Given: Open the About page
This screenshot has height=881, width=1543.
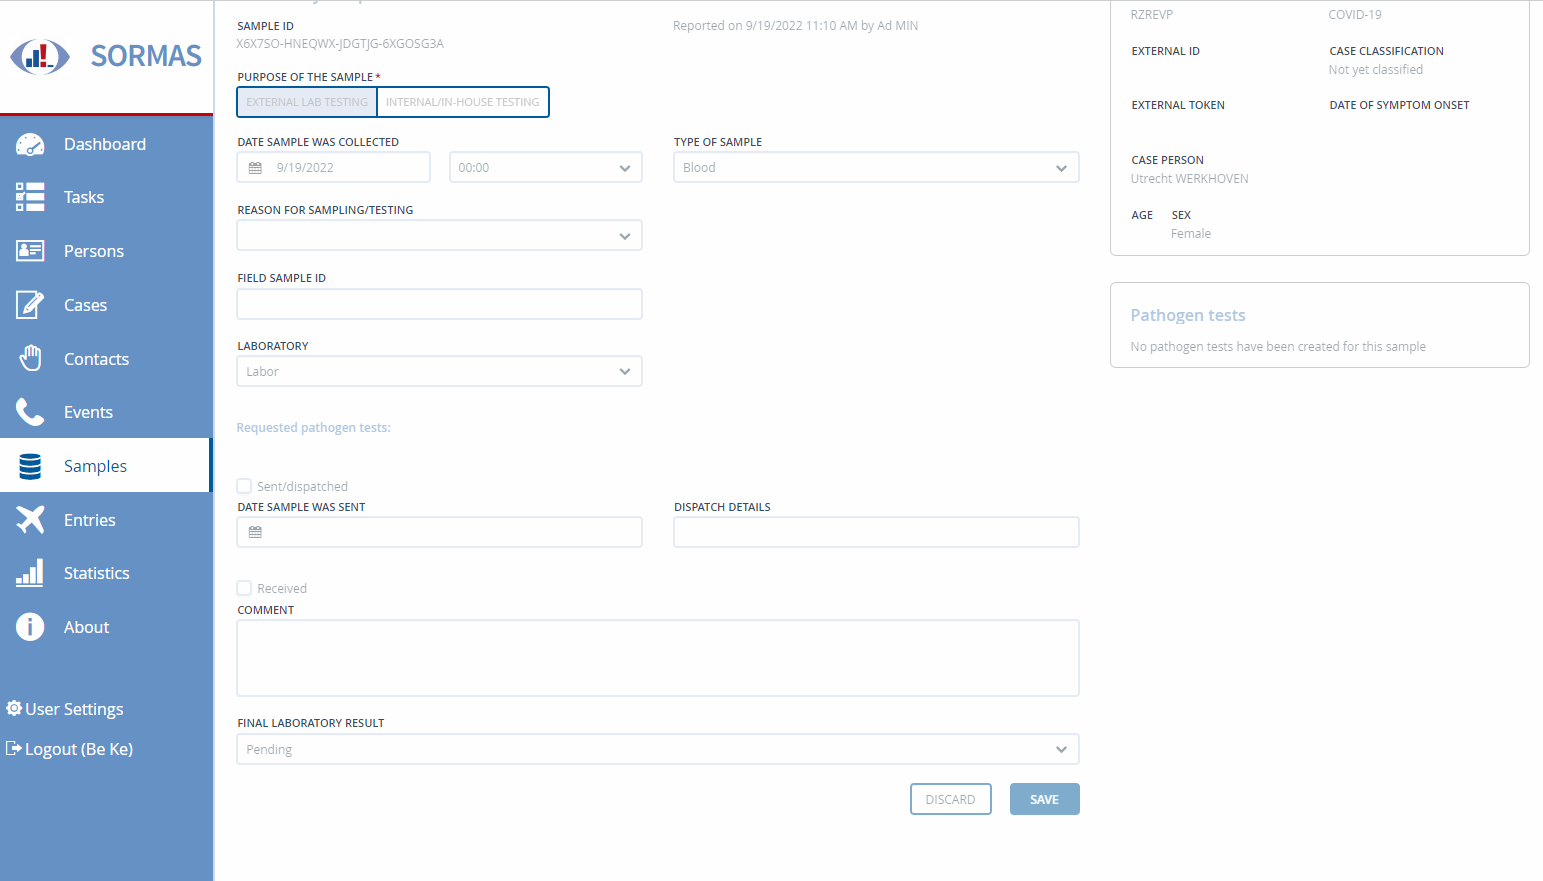Looking at the screenshot, I should 106,627.
